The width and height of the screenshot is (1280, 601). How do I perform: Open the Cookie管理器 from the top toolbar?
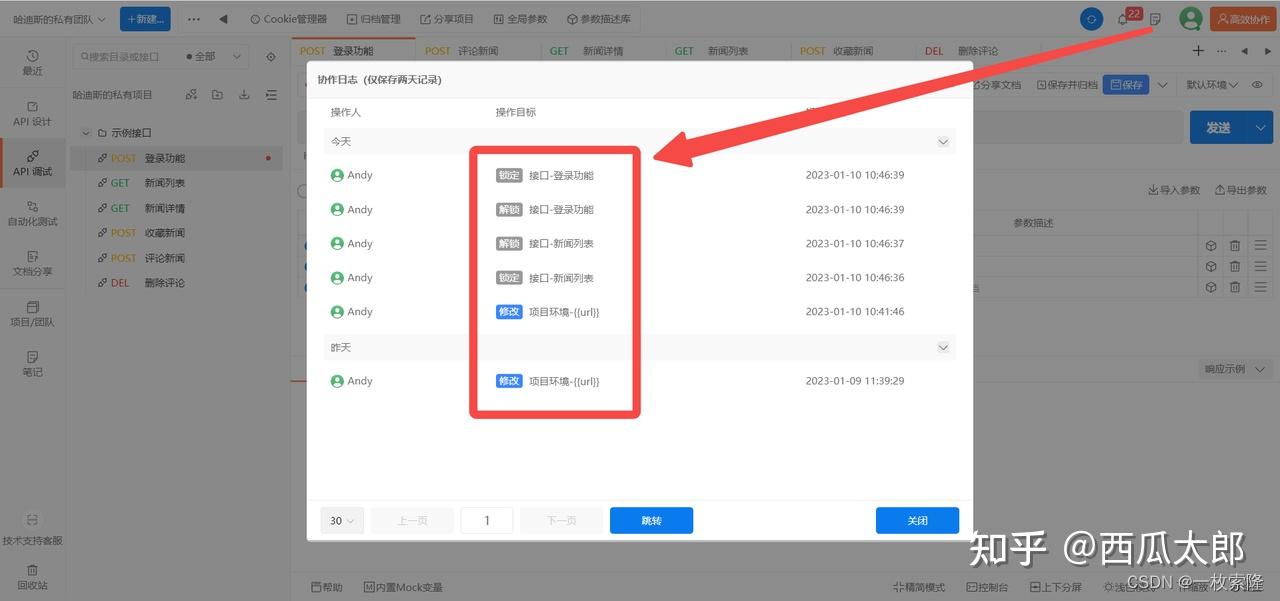click(x=291, y=18)
